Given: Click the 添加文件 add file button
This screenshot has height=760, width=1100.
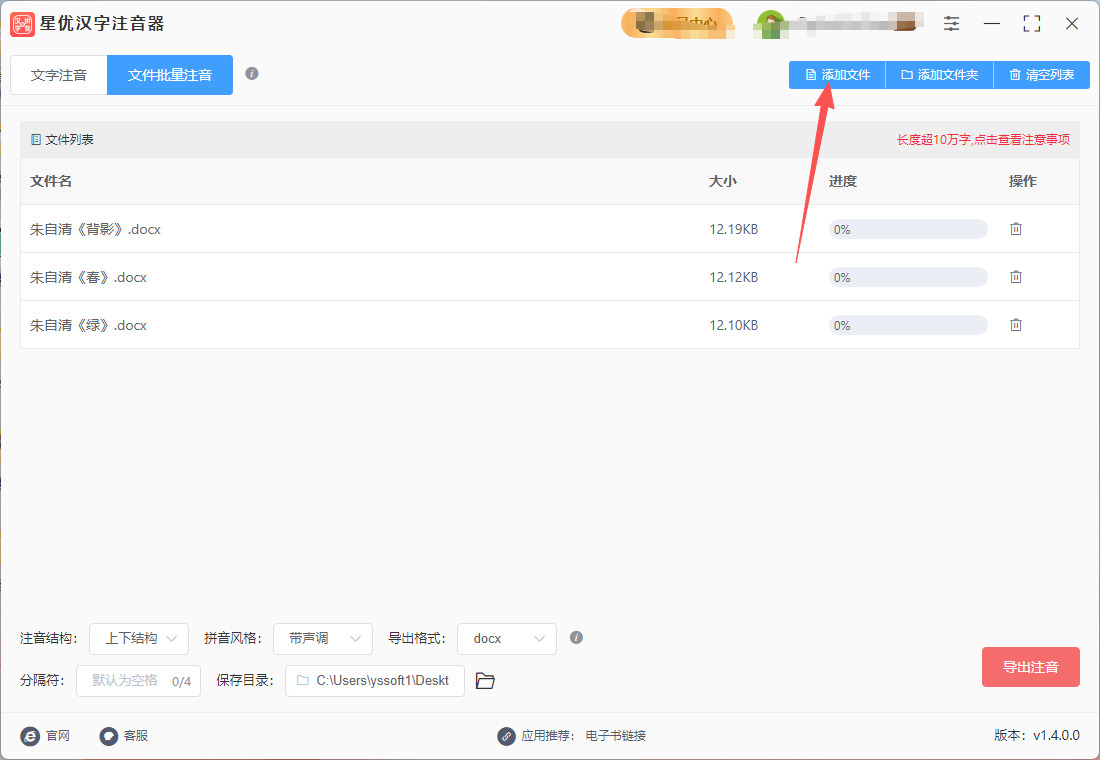Looking at the screenshot, I should (836, 74).
